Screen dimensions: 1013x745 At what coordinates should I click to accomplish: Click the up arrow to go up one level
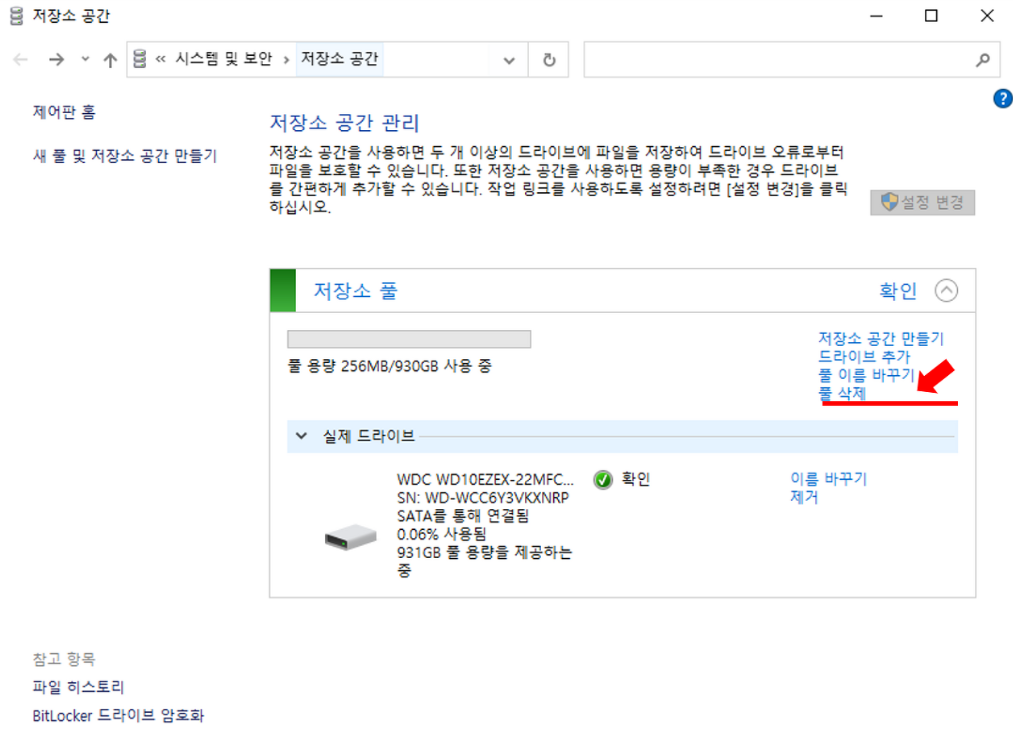[110, 59]
